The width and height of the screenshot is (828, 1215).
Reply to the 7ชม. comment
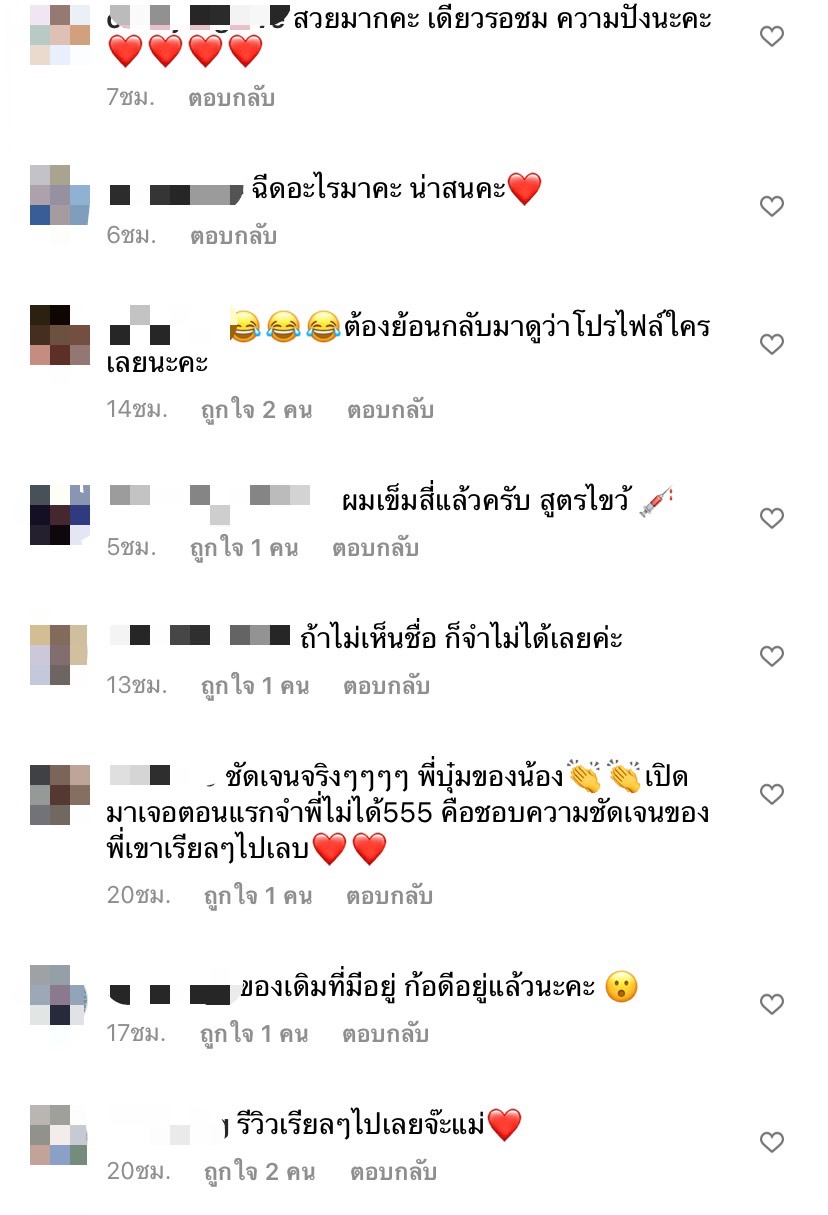231,99
